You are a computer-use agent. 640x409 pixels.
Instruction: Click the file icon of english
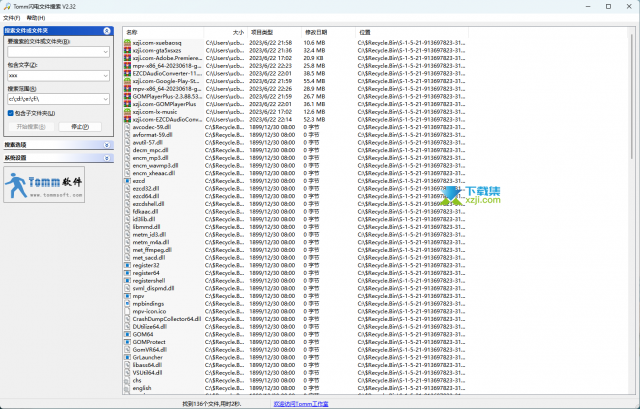pyautogui.click(x=127, y=388)
